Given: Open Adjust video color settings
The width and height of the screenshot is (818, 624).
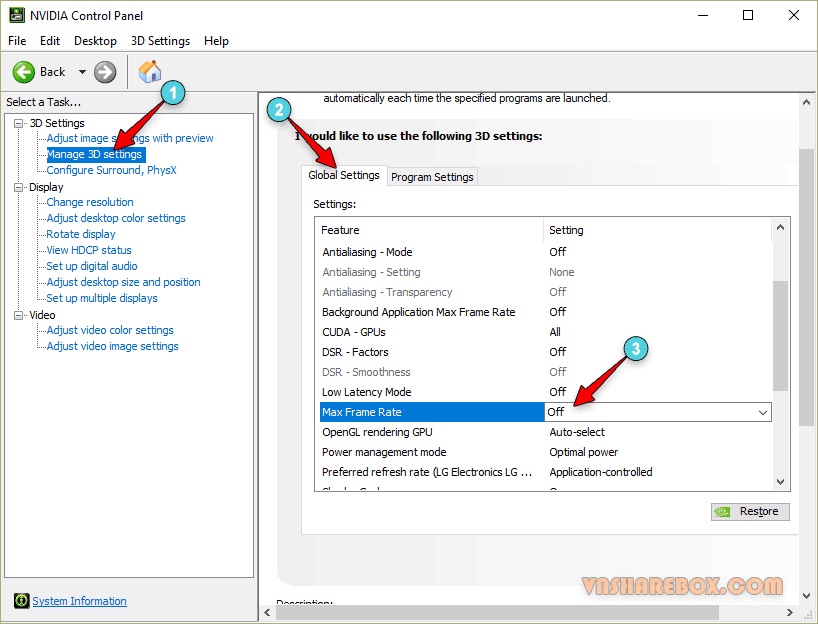Looking at the screenshot, I should click(110, 330).
